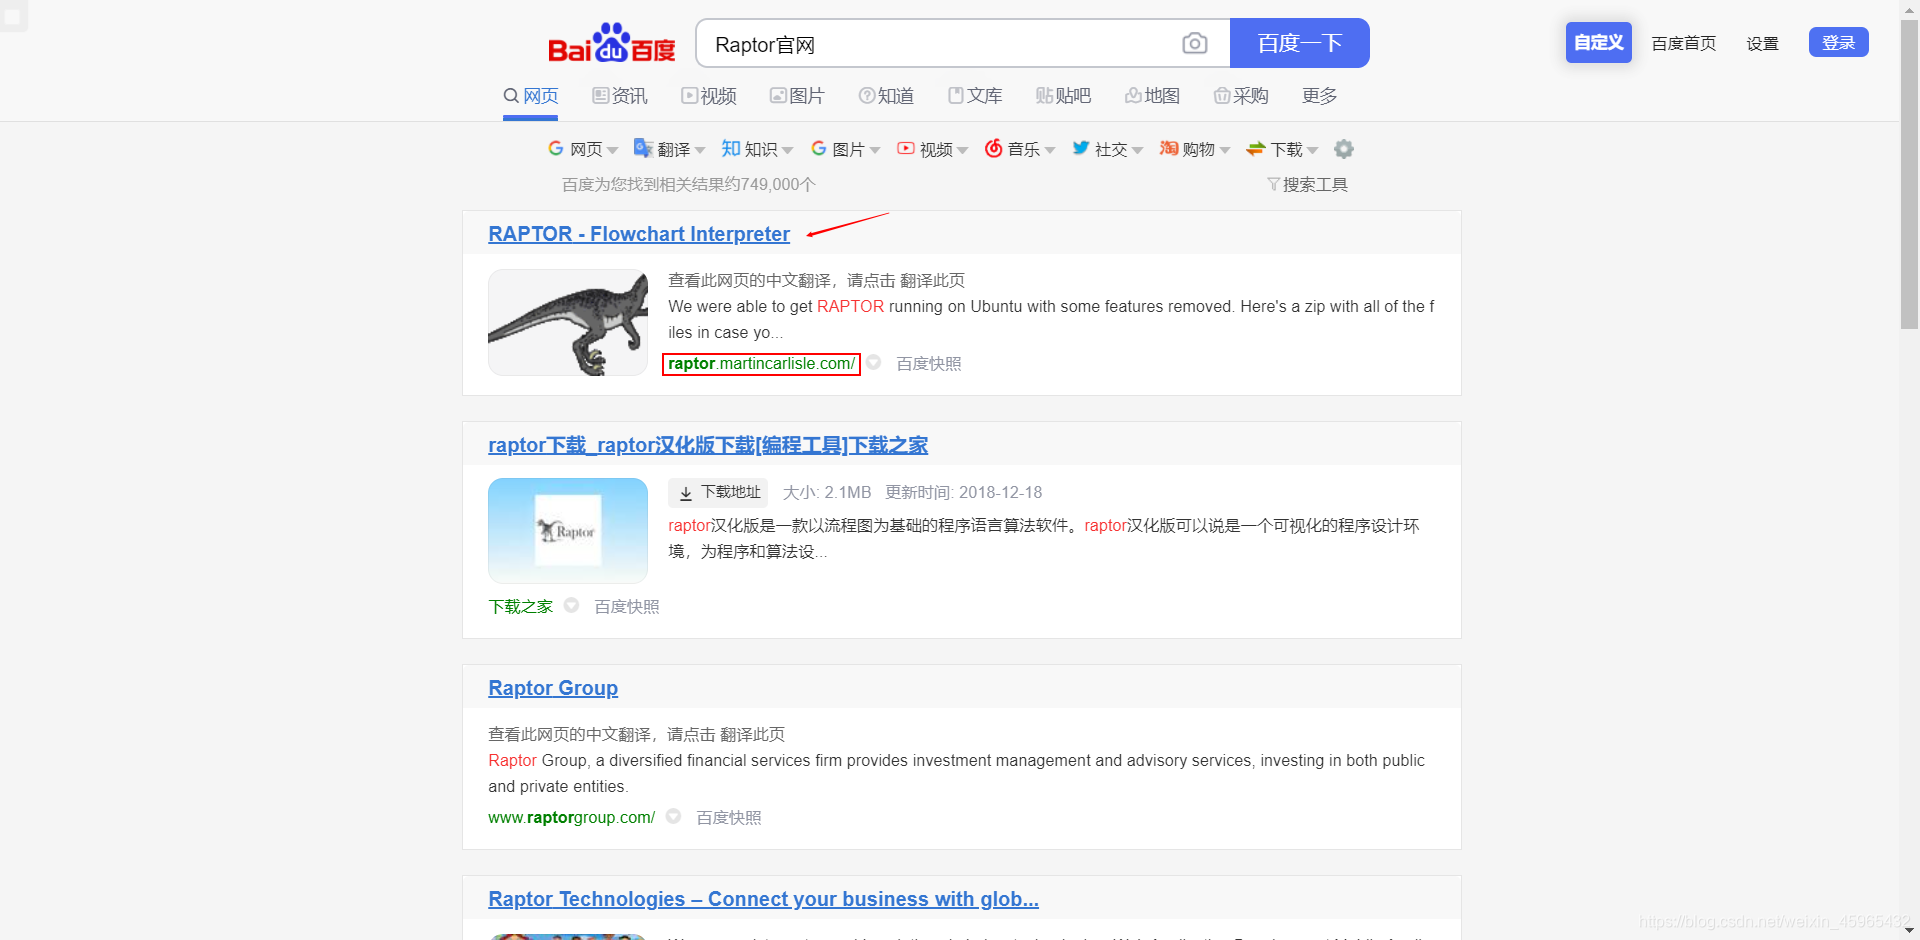Expand the 更多 menu
The height and width of the screenshot is (940, 1920).
pyautogui.click(x=1318, y=95)
